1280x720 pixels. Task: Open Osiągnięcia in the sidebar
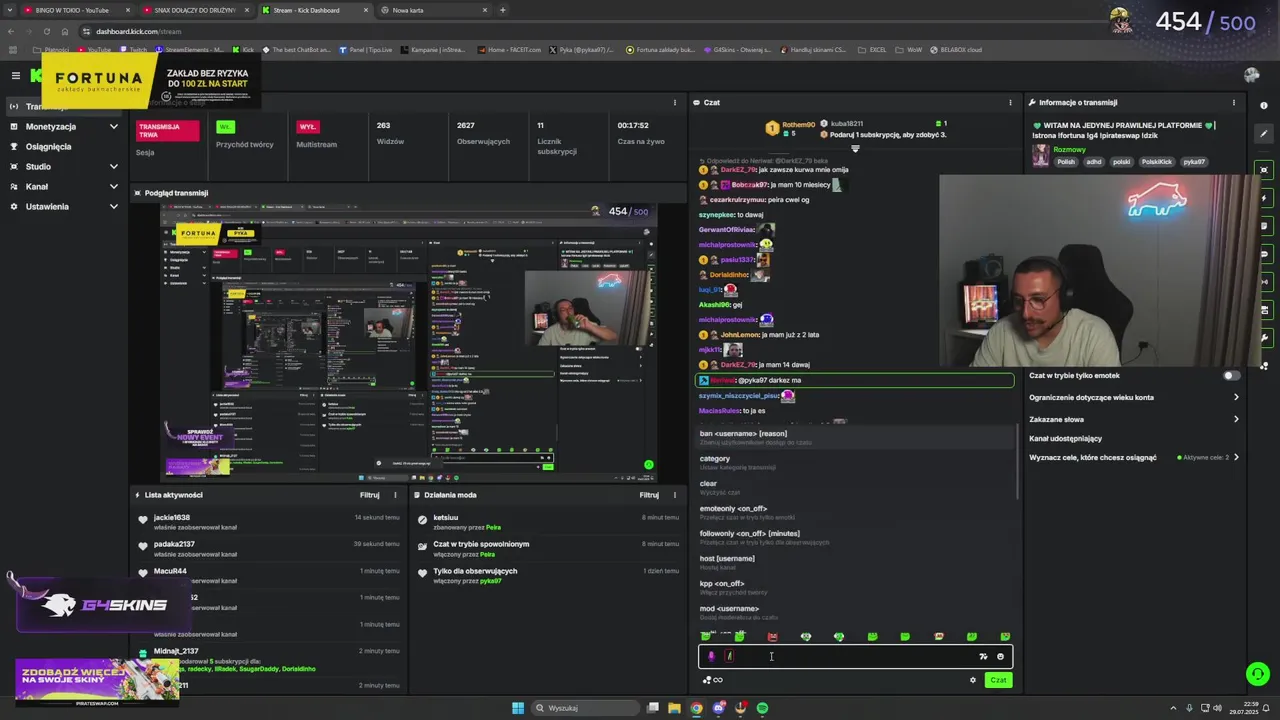(x=64, y=147)
